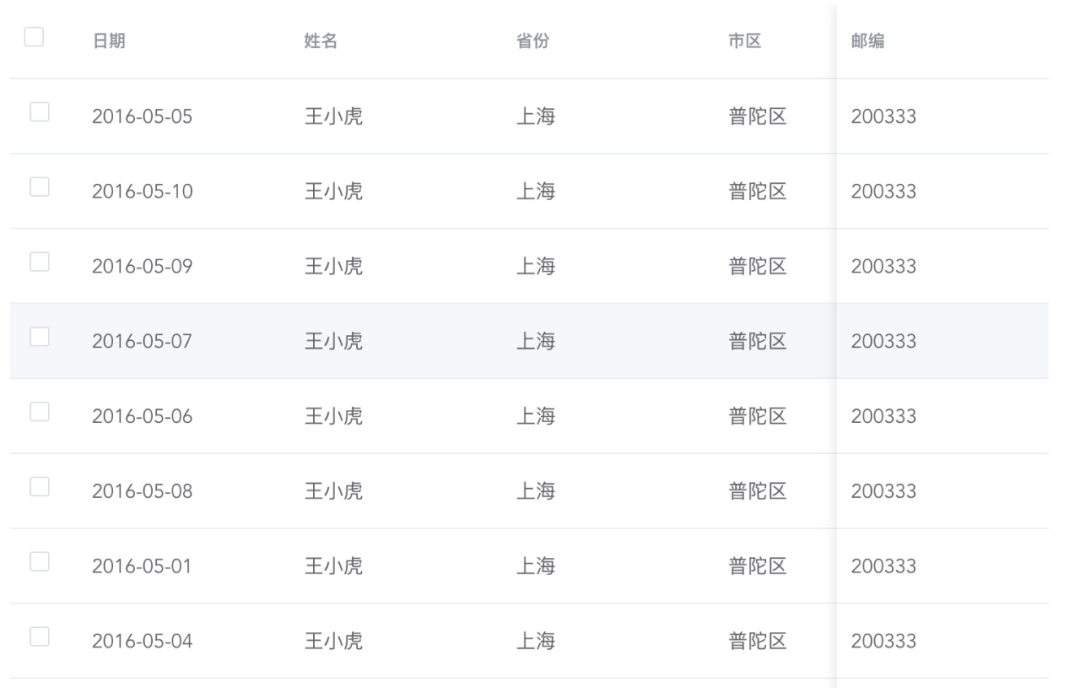Image resolution: width=1080 pixels, height=688 pixels.
Task: Click postcode 200333 in the 2016-05-01 row
Action: (x=883, y=567)
